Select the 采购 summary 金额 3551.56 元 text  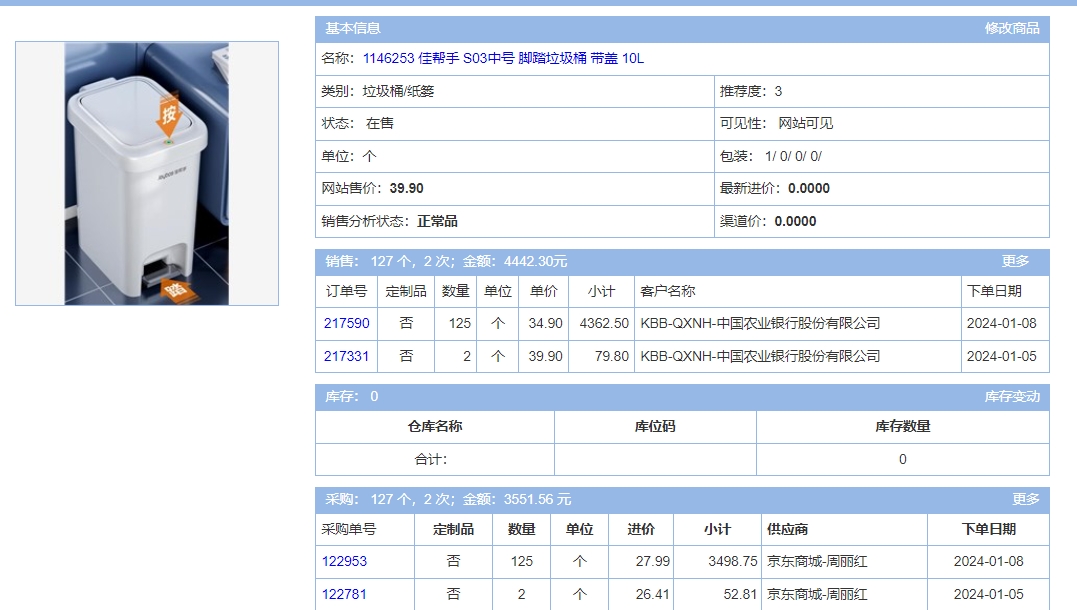tap(517, 499)
